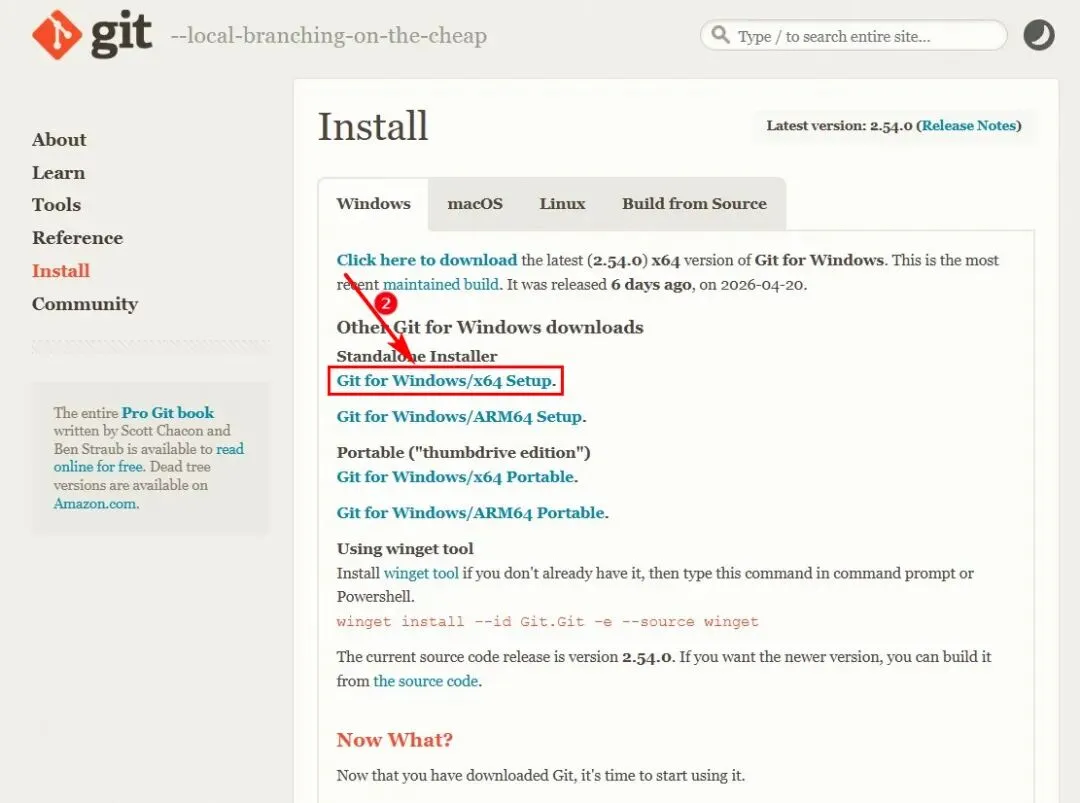Download Git for Windows/ARM64 Setup

[x=459, y=417]
